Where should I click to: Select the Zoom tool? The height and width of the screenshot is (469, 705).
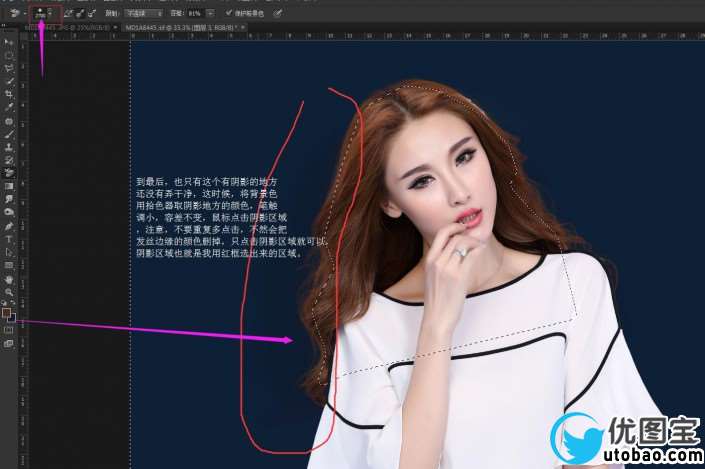pyautogui.click(x=9, y=292)
